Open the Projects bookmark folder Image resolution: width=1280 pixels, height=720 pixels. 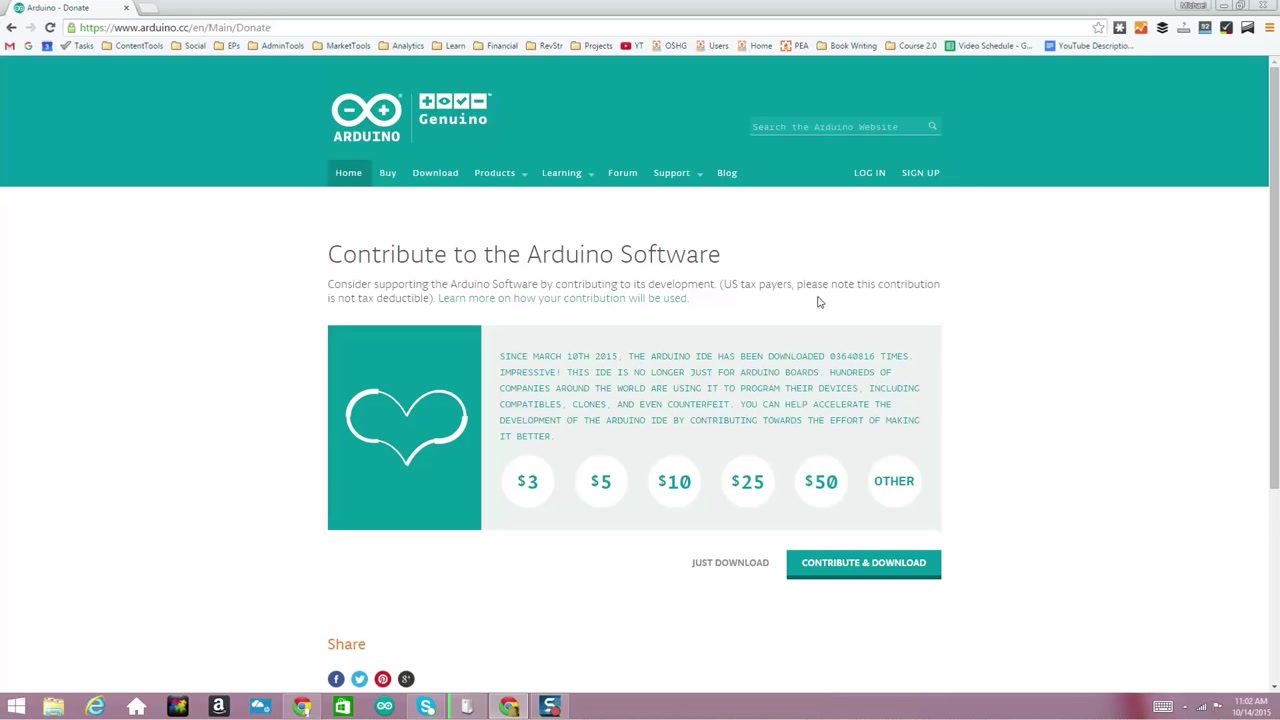591,46
